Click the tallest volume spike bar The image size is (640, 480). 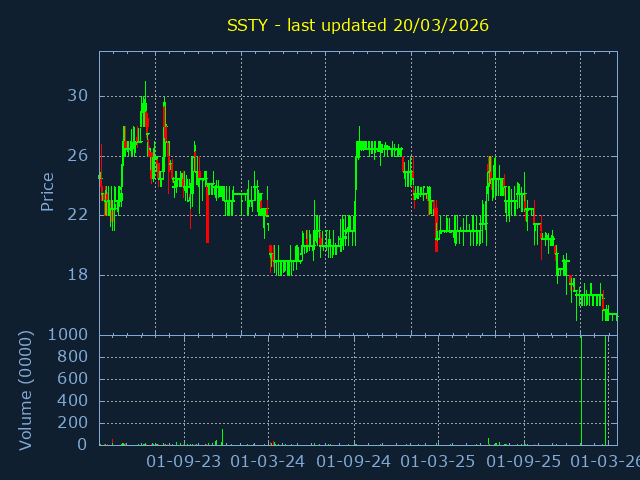581,390
